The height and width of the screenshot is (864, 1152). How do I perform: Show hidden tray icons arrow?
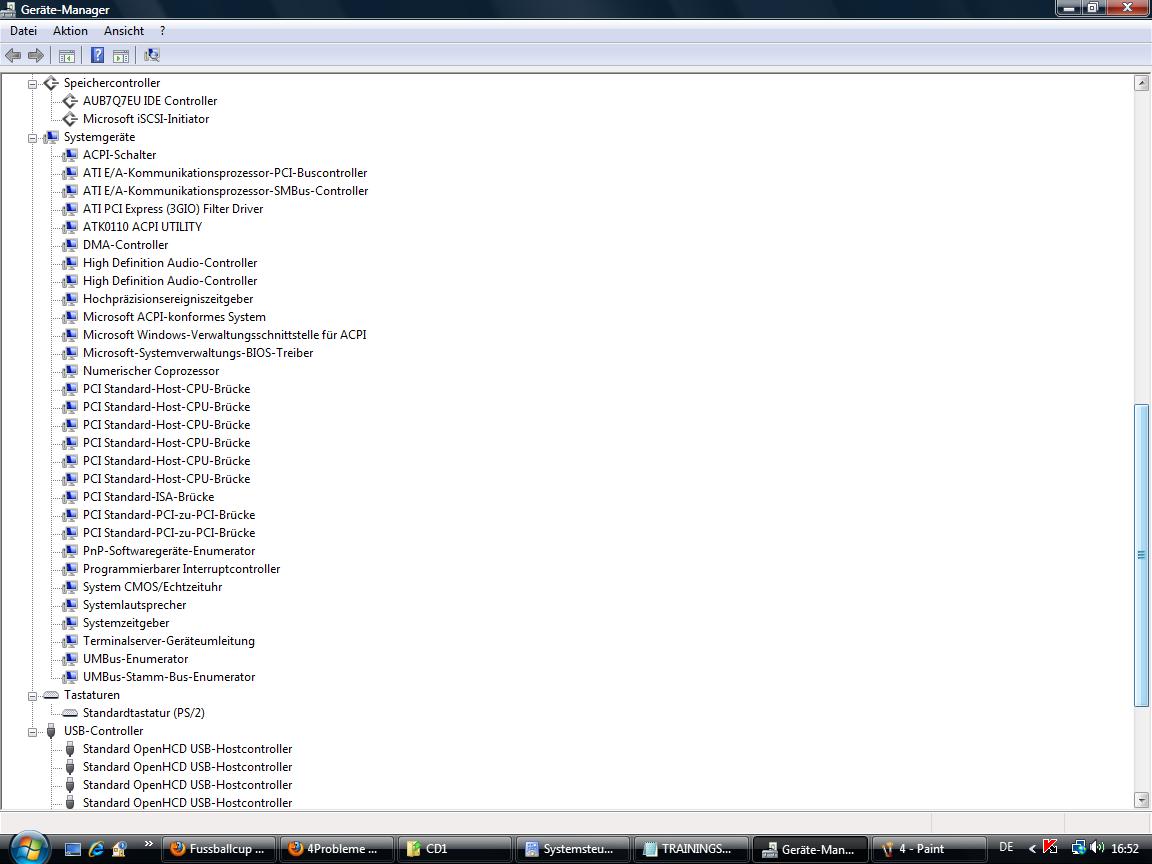[x=1032, y=849]
